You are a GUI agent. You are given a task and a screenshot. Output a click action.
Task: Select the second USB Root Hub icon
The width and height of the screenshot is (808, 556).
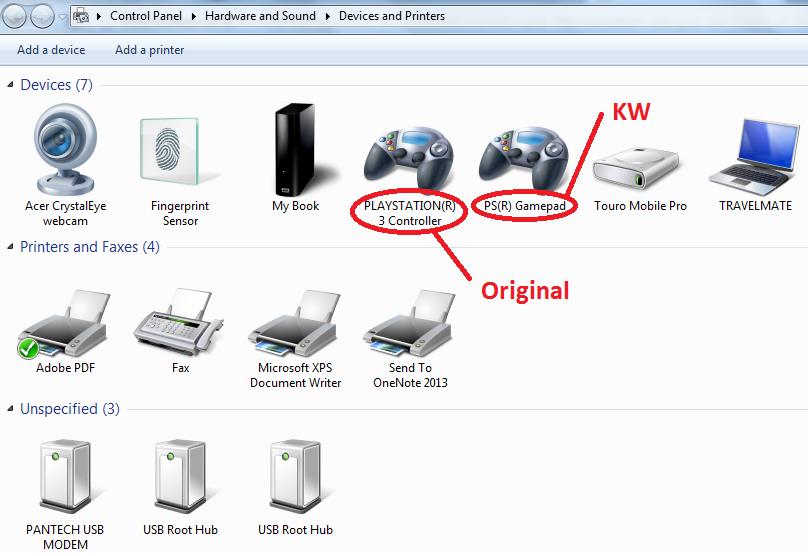295,476
